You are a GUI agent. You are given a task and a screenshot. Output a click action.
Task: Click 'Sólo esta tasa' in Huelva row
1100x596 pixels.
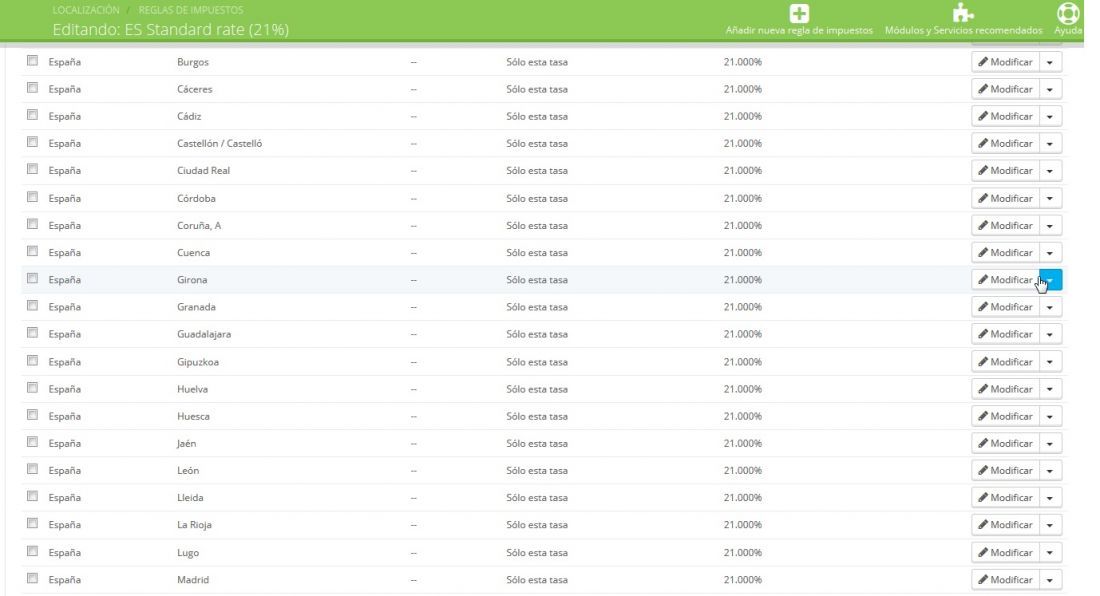coord(537,389)
